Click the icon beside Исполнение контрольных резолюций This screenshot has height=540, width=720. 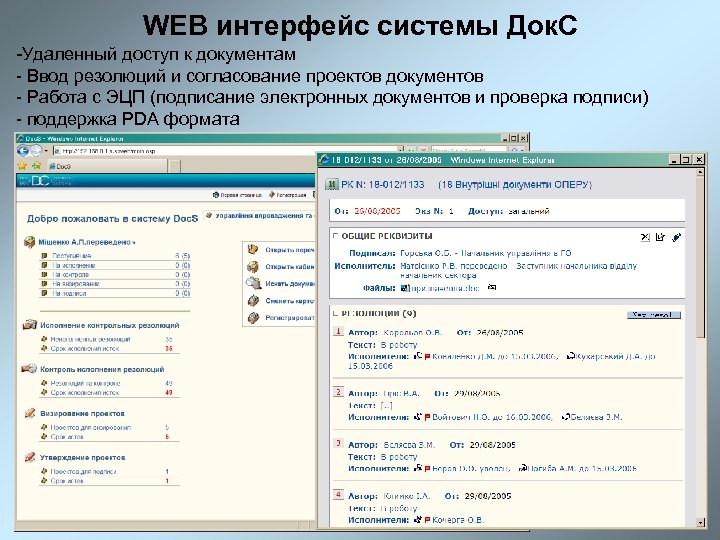click(30, 325)
